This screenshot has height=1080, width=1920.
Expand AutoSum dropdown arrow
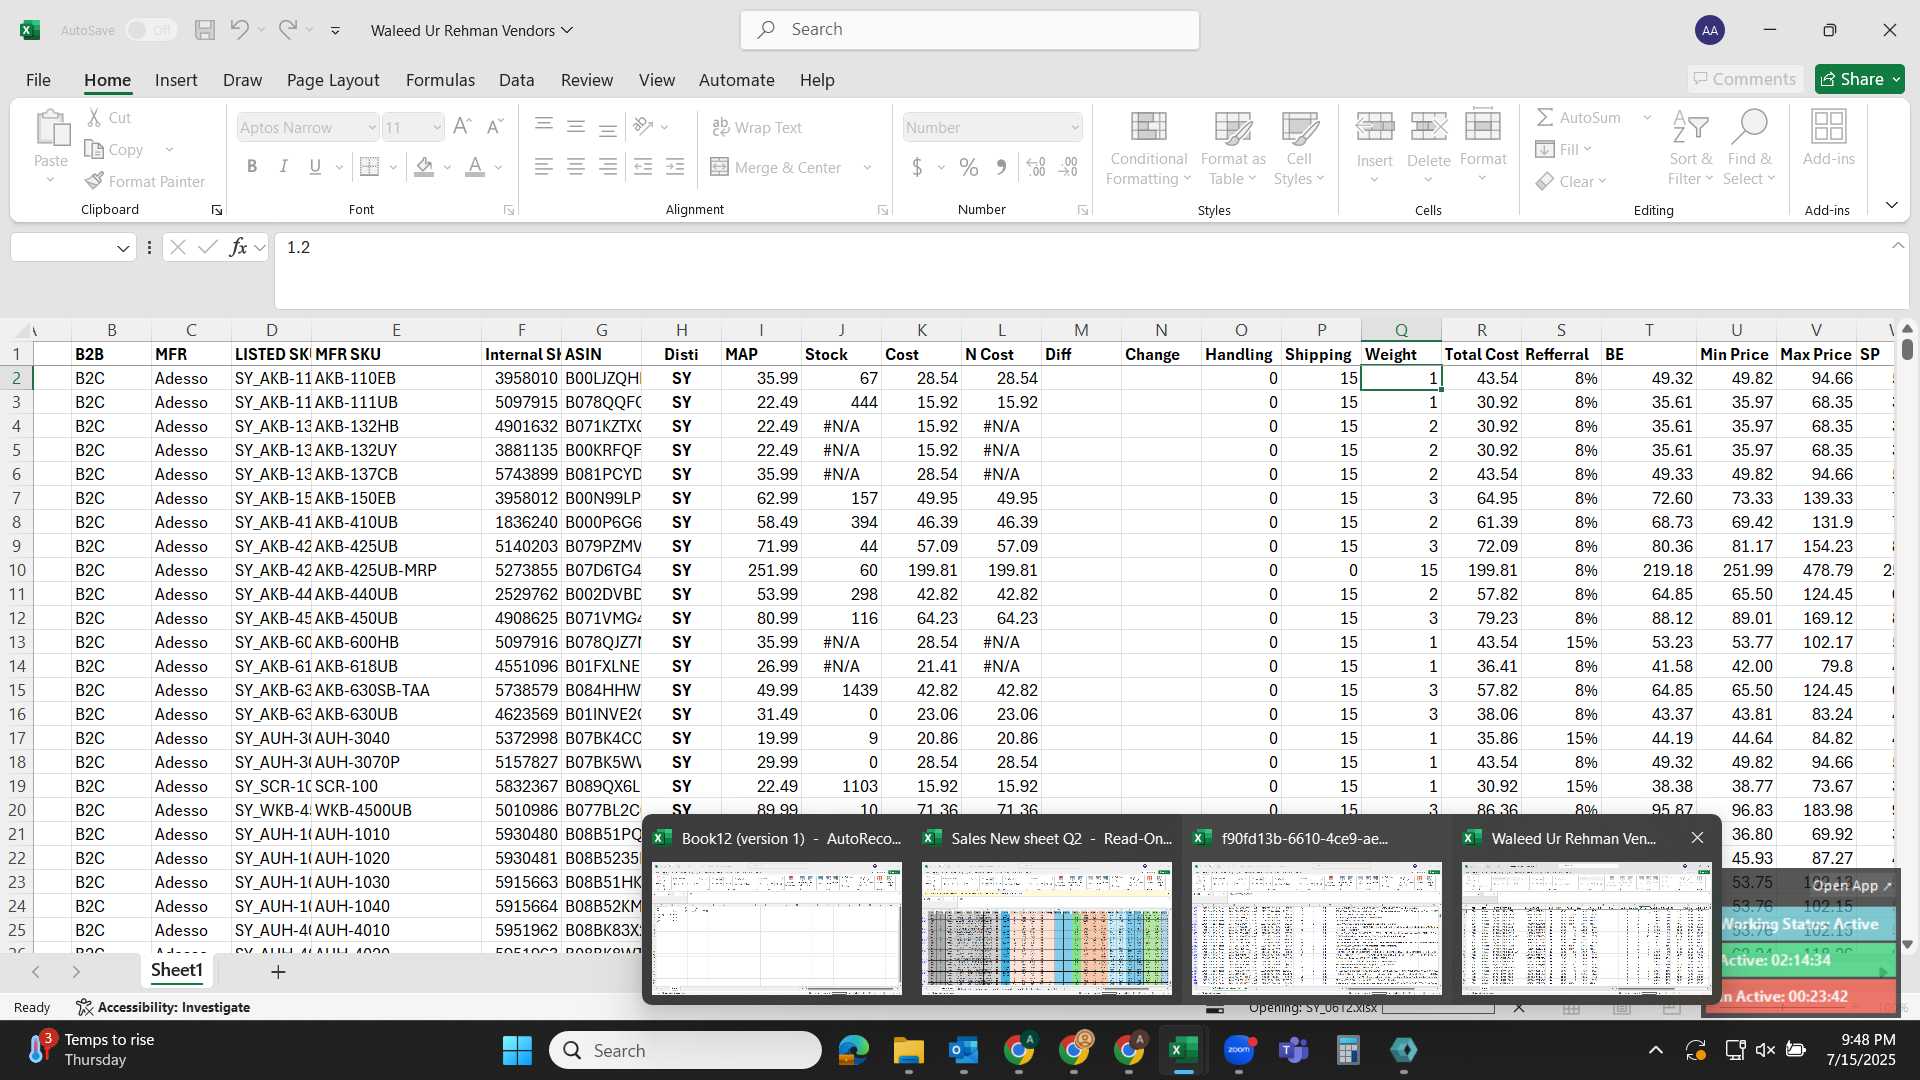click(x=1647, y=117)
